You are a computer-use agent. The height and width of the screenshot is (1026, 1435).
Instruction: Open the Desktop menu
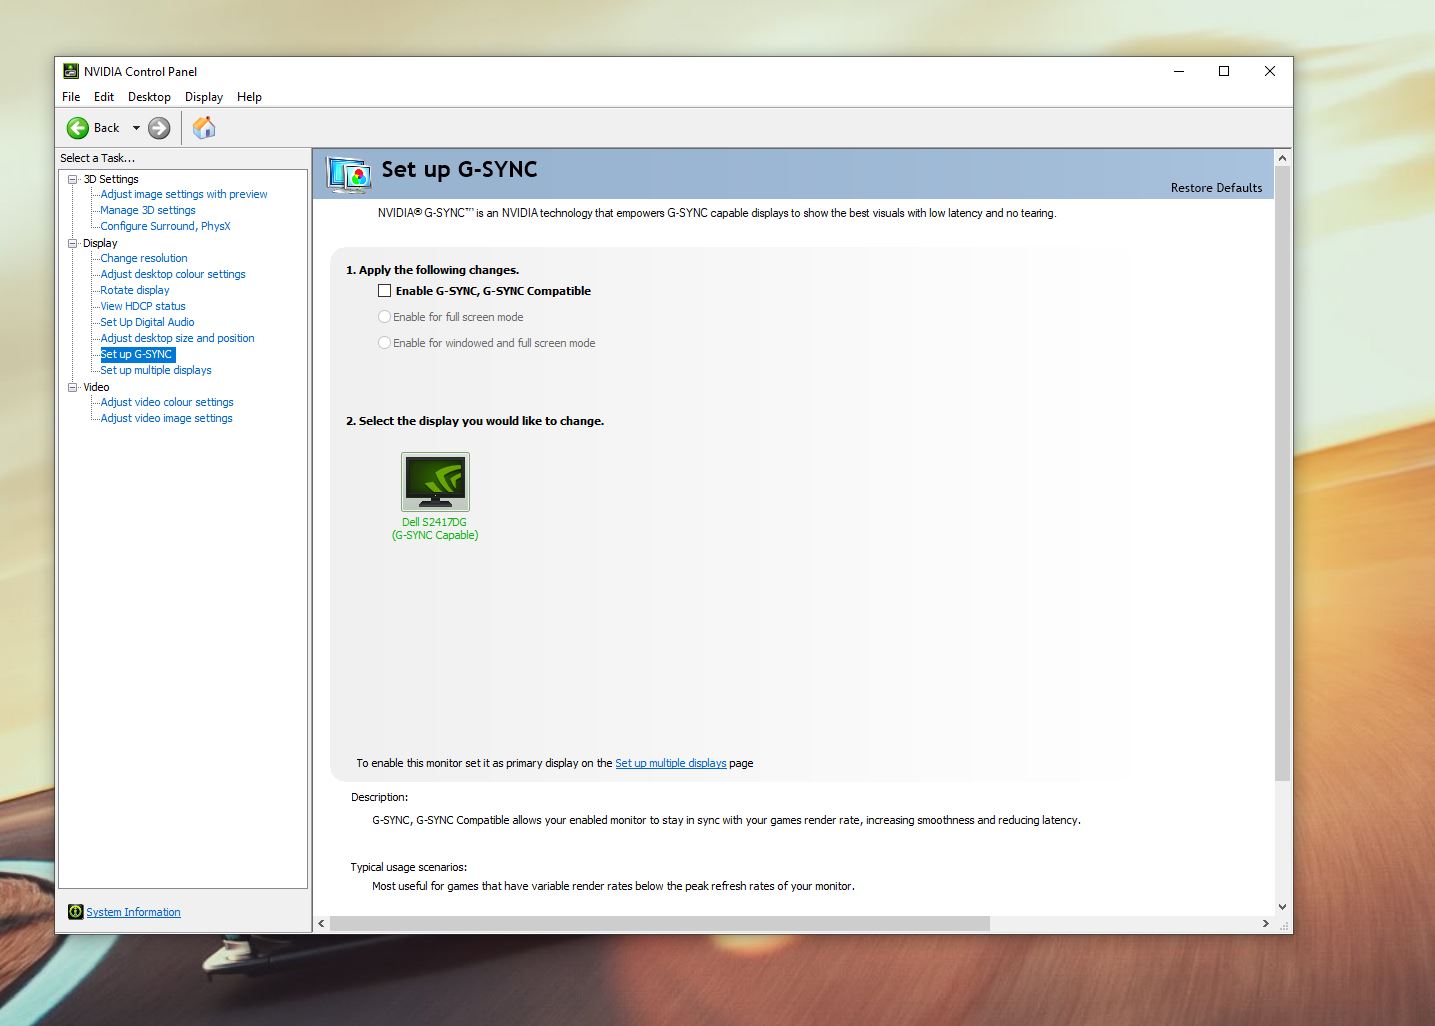click(x=149, y=97)
